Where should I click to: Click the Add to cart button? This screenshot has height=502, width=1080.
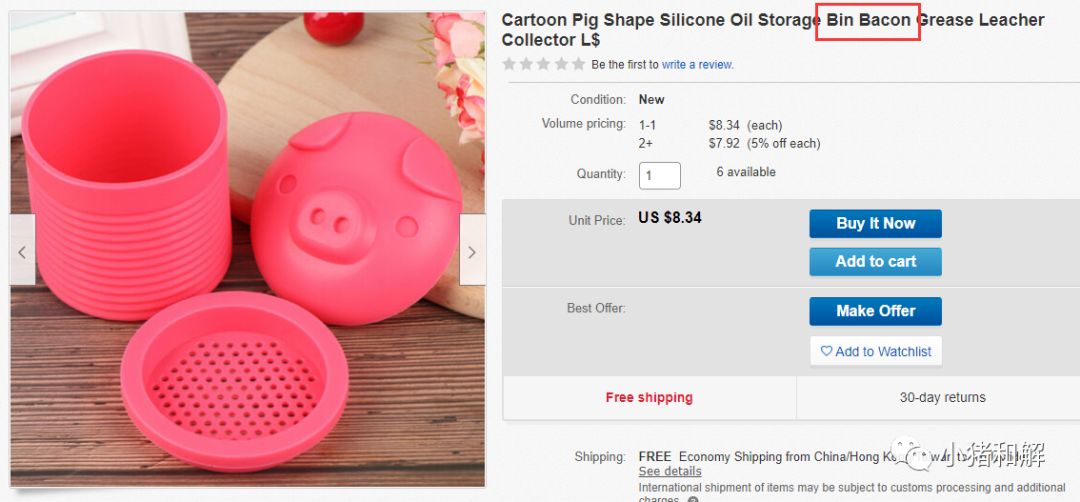875,262
